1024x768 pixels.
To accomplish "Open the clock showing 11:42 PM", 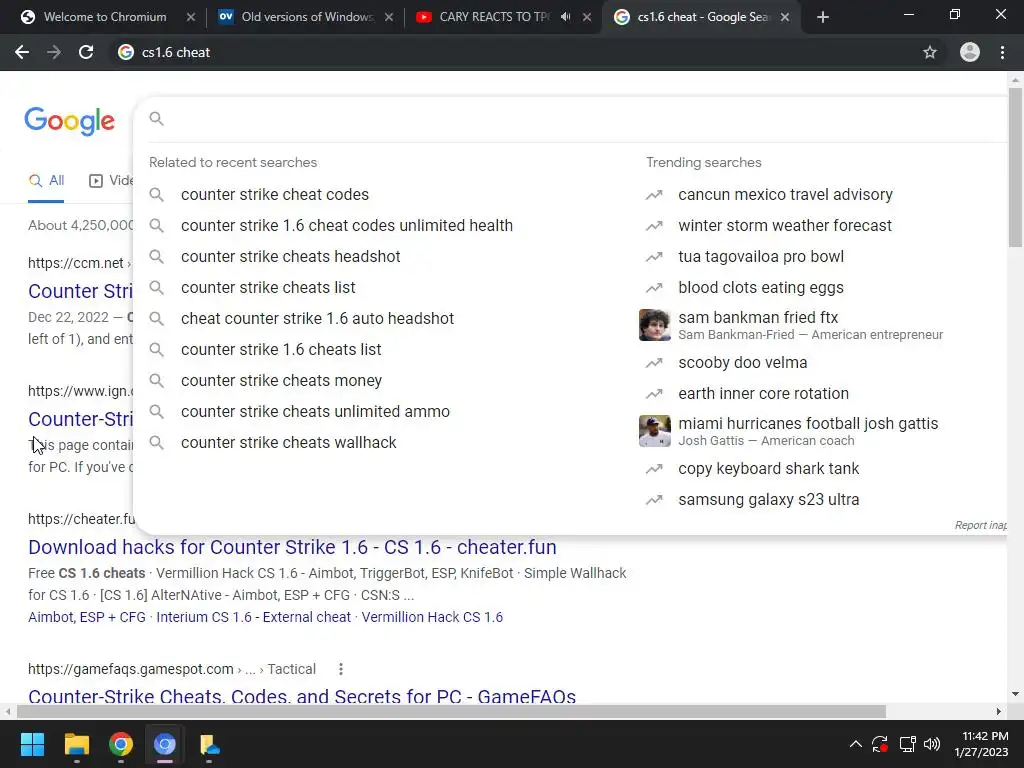I will 981,744.
